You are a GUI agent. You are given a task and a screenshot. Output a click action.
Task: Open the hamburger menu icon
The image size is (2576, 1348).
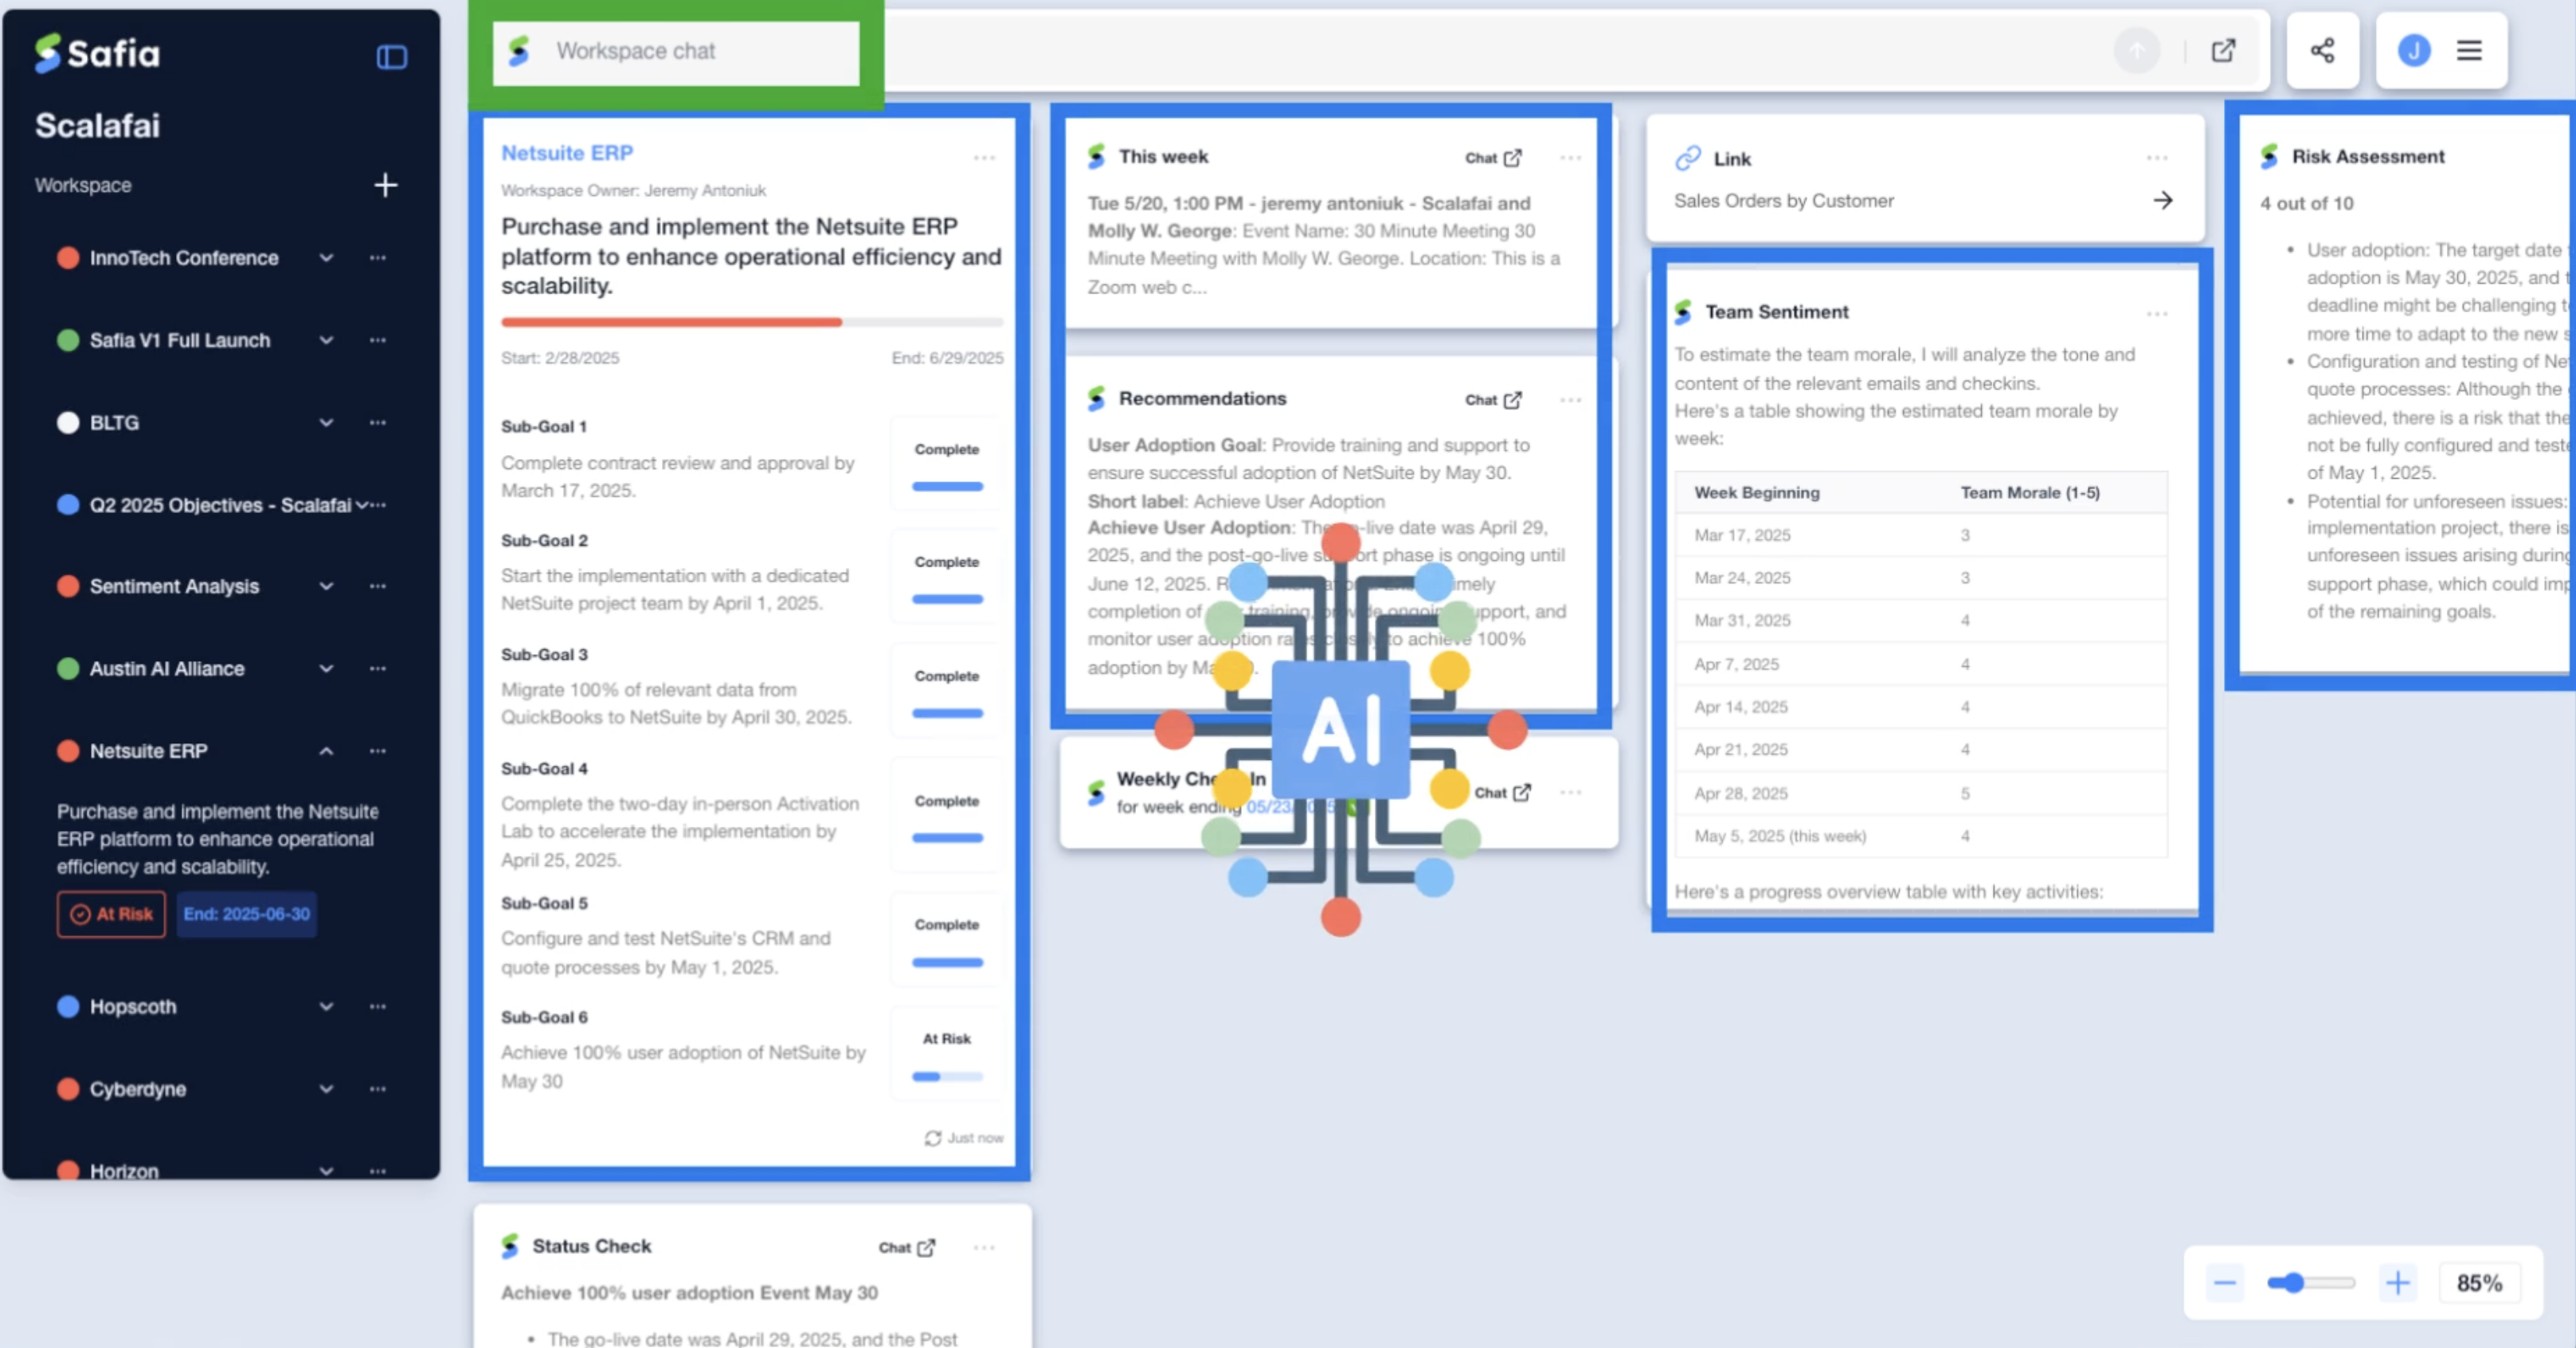[x=2469, y=50]
